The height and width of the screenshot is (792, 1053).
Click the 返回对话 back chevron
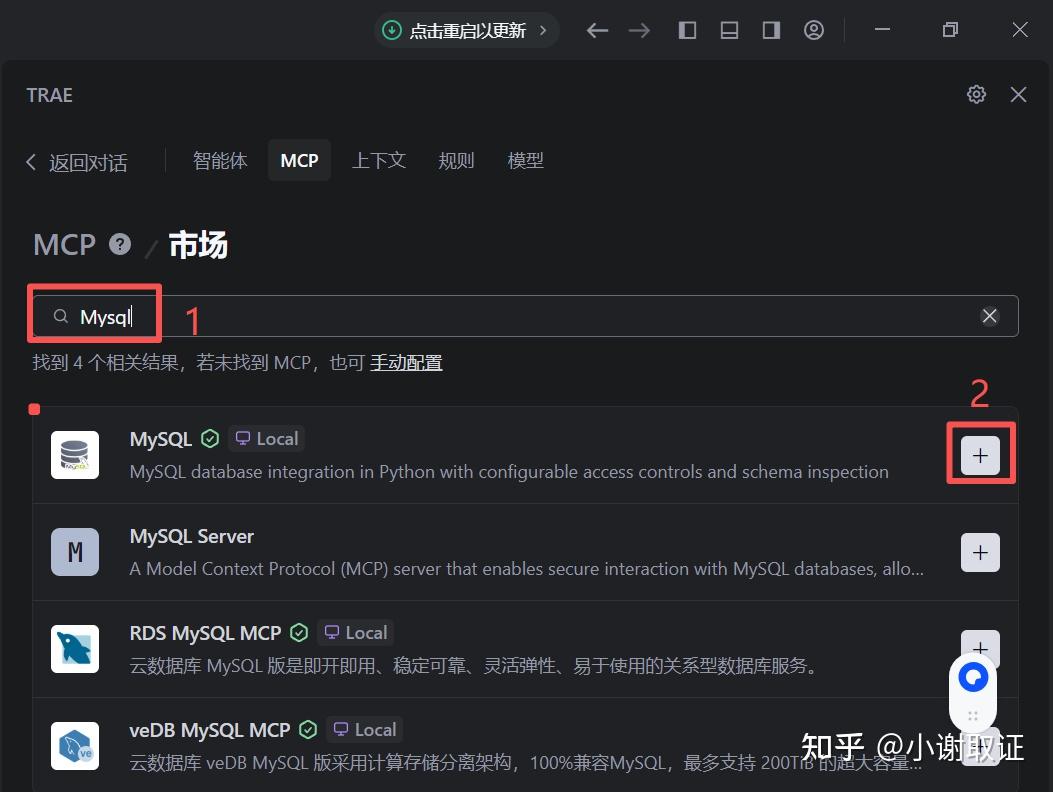pyautogui.click(x=31, y=162)
